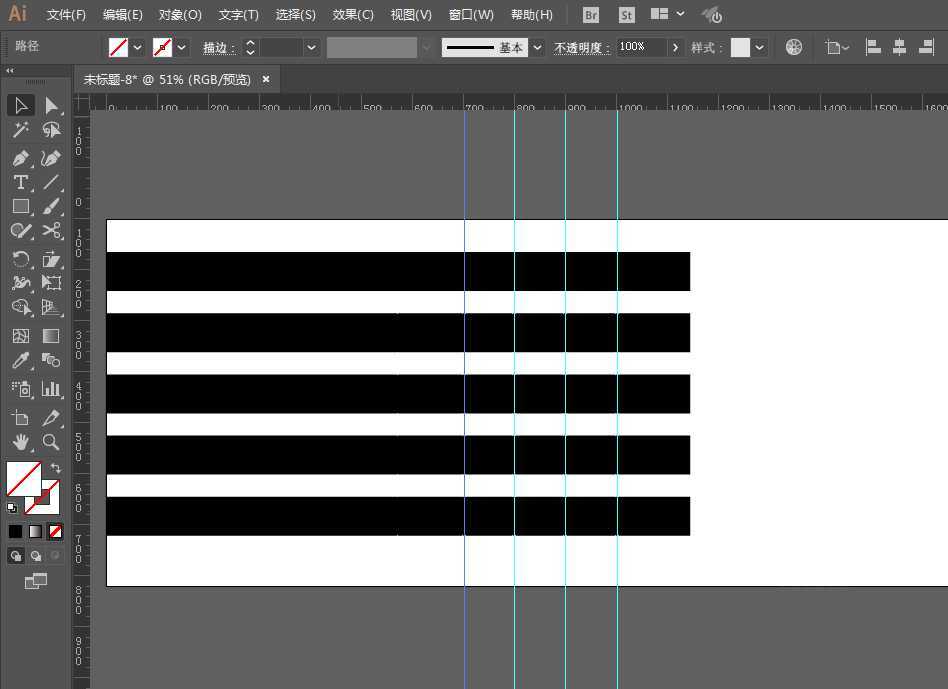Image resolution: width=948 pixels, height=689 pixels.
Task: Swap fill and stroke colors
Action: (x=56, y=468)
